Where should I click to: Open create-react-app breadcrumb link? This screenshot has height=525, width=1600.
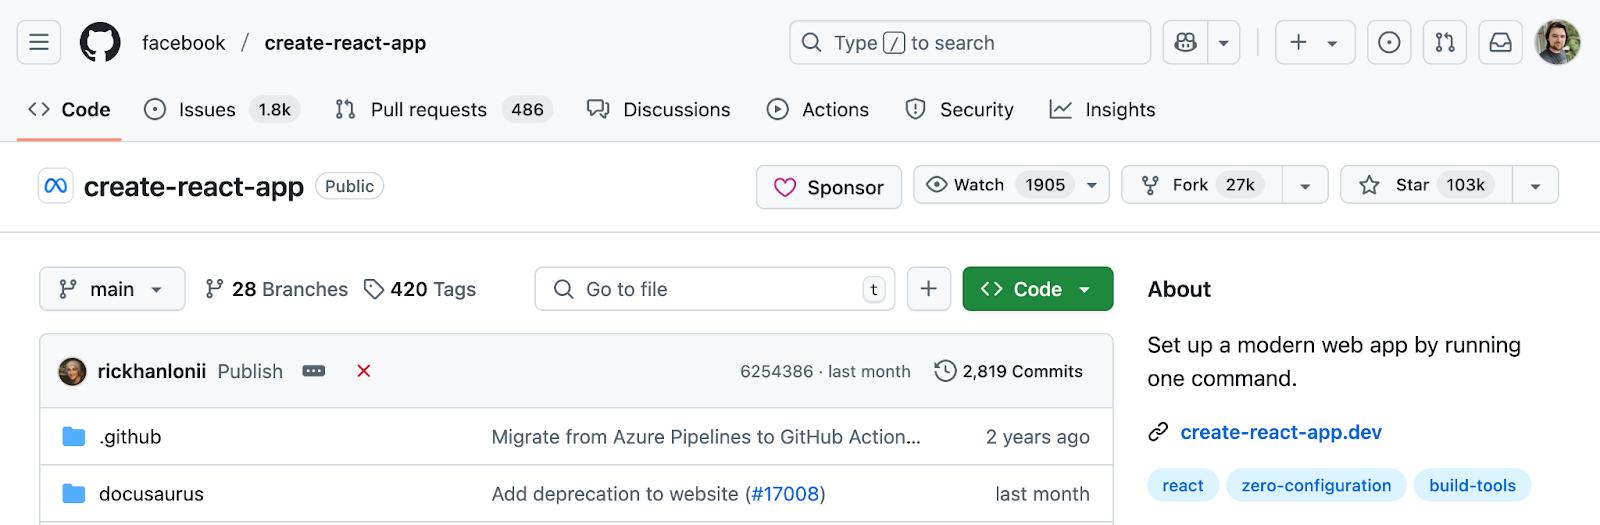pyautogui.click(x=345, y=43)
